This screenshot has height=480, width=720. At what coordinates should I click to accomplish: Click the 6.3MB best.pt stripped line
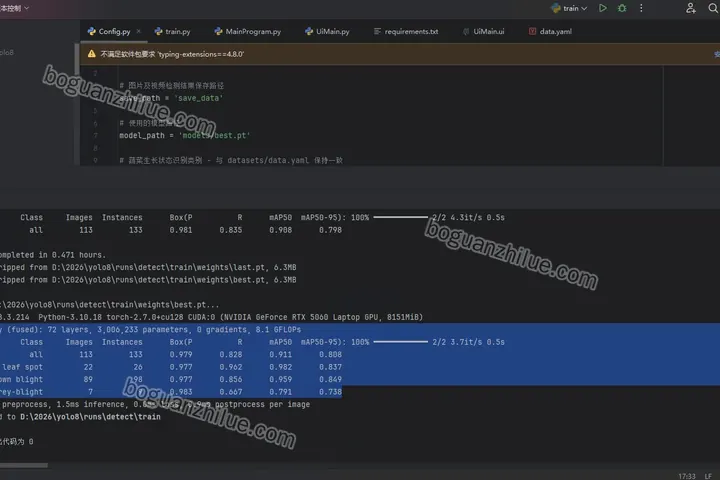(x=148, y=280)
